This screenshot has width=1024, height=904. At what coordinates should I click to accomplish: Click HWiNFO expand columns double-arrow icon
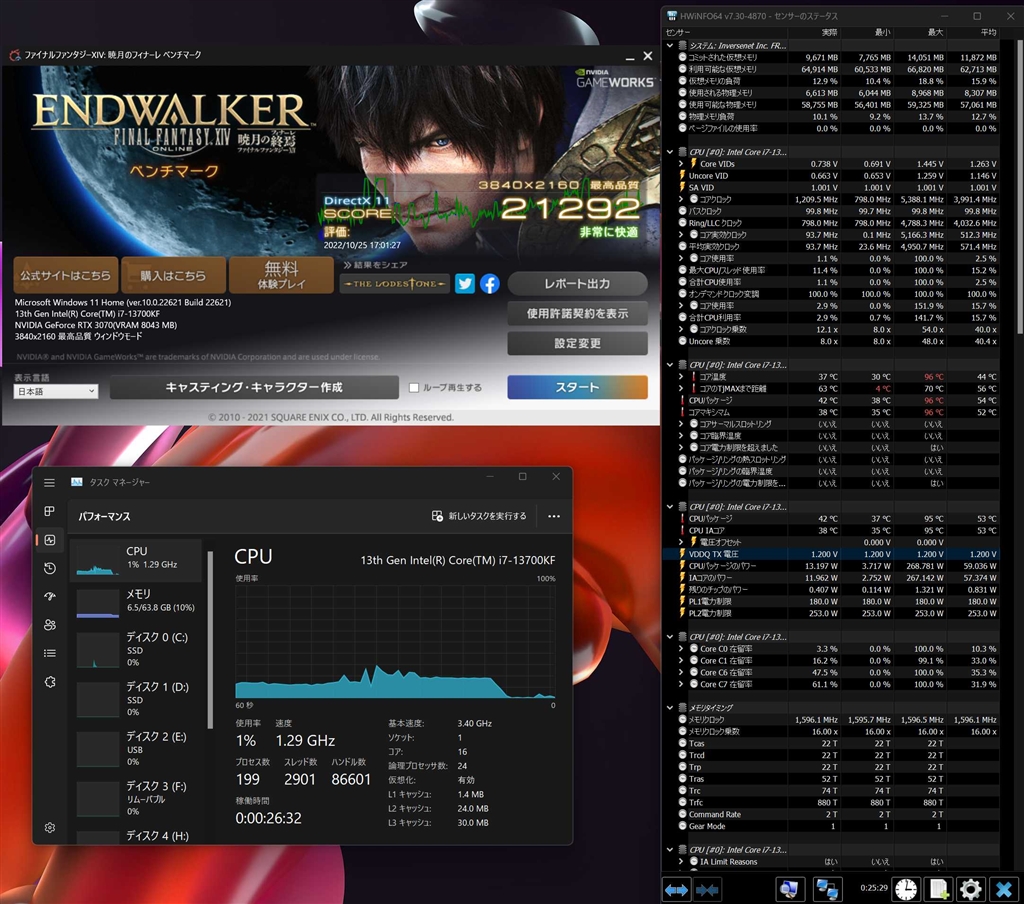(x=677, y=890)
